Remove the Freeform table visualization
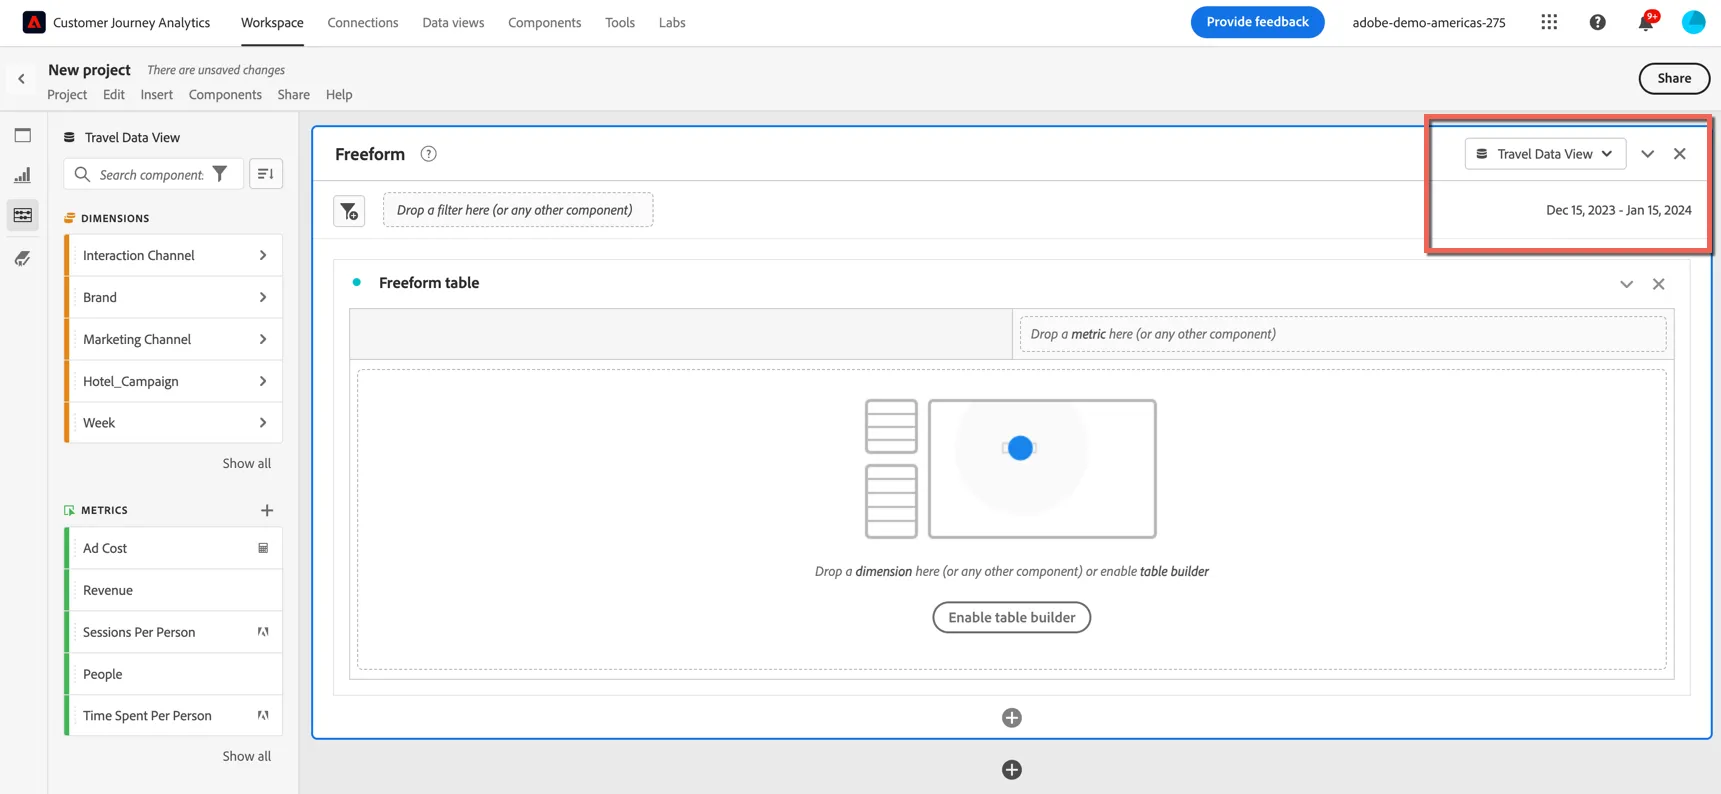The height and width of the screenshot is (794, 1721). [1659, 284]
